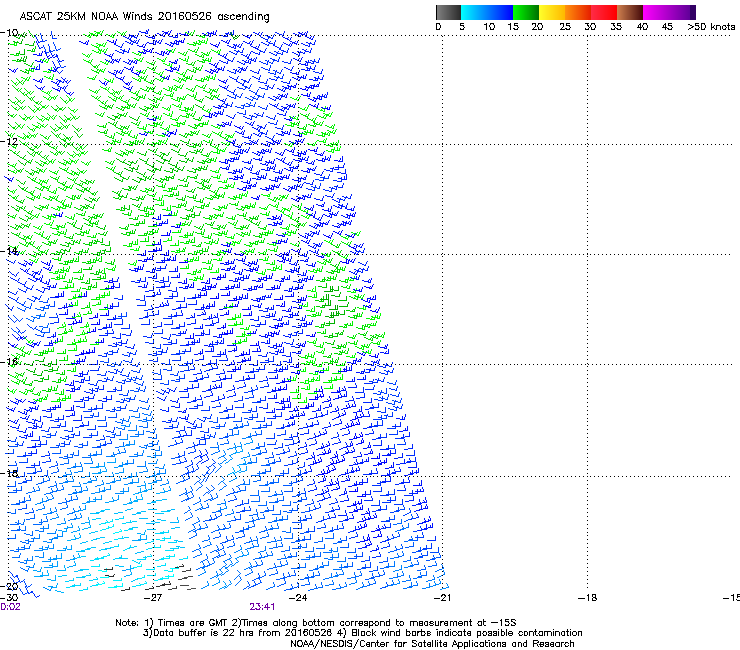The height and width of the screenshot is (650, 740).
Task: Click the title 'ASCAT 25KM NOAA Winds 20160526 ascending'
Action: tap(144, 16)
